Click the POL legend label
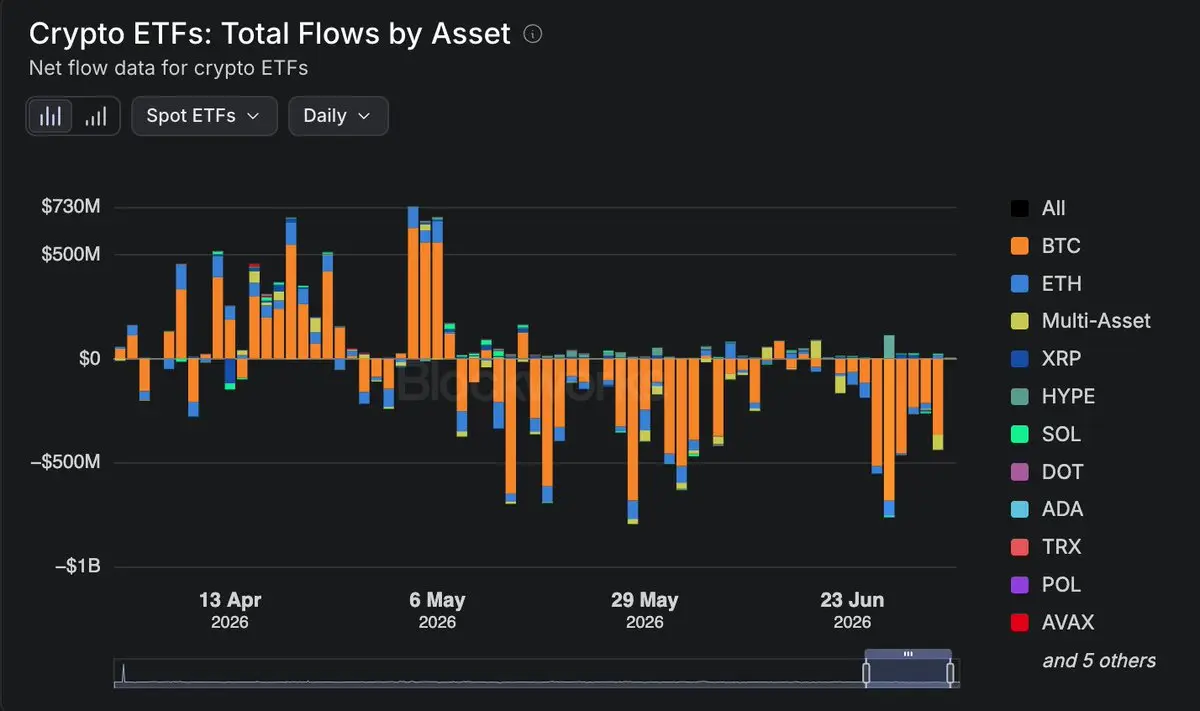This screenshot has width=1200, height=711. pos(1061,585)
